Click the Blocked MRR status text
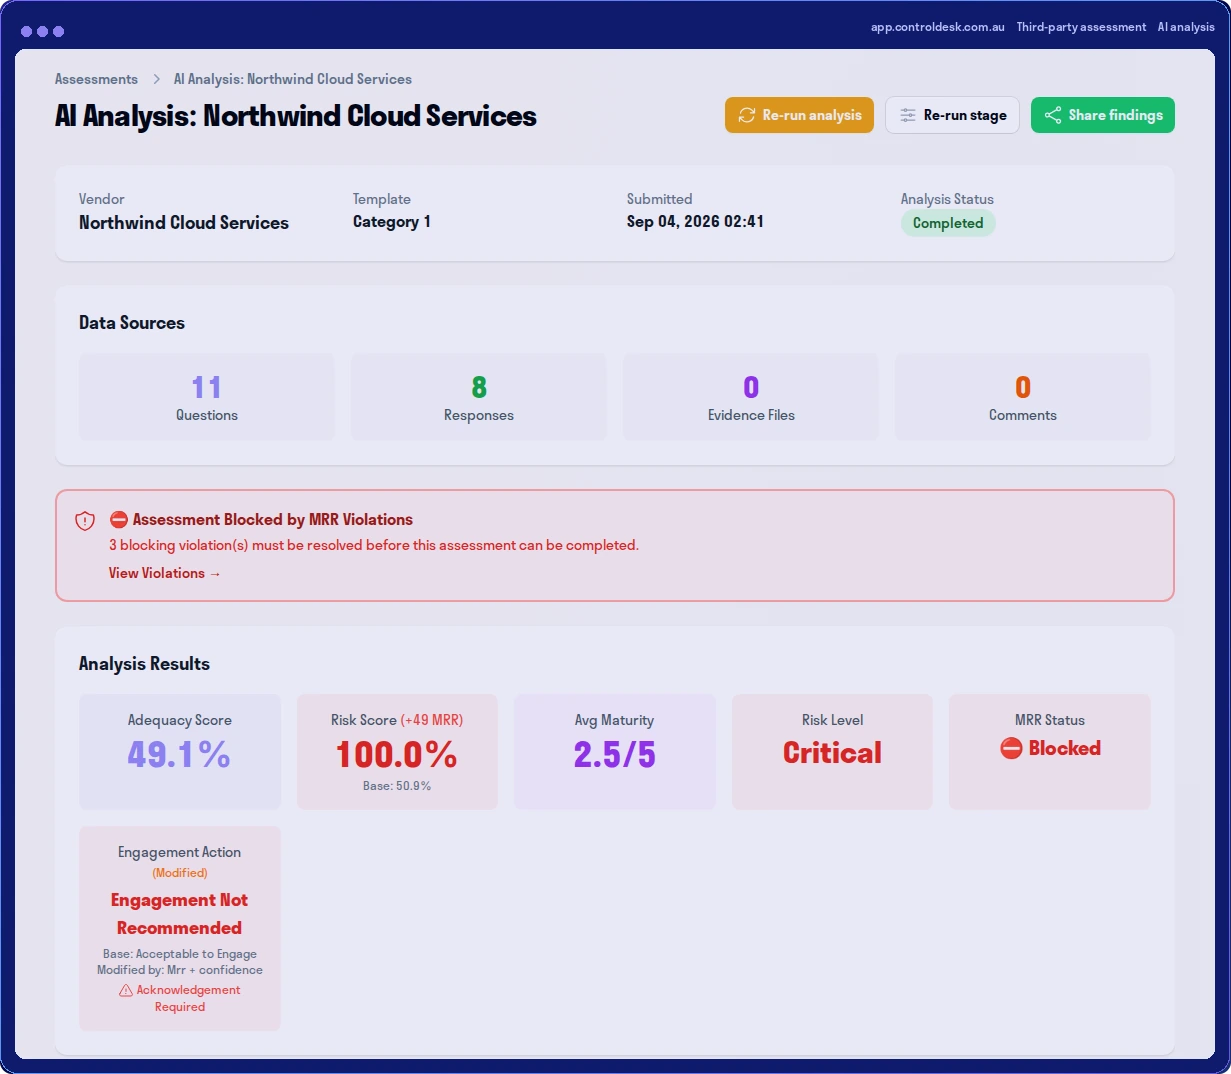This screenshot has width=1231, height=1074. coord(1064,748)
